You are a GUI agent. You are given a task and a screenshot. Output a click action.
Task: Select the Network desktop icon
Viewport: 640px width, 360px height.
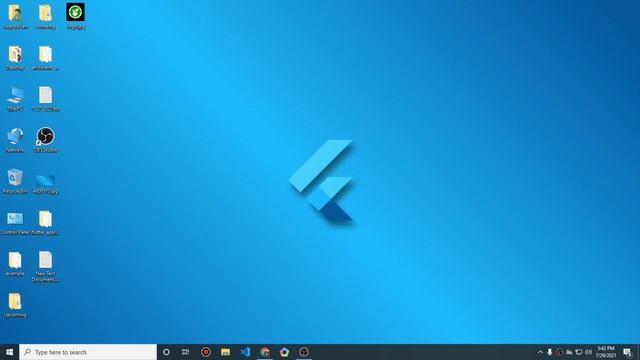[15, 140]
